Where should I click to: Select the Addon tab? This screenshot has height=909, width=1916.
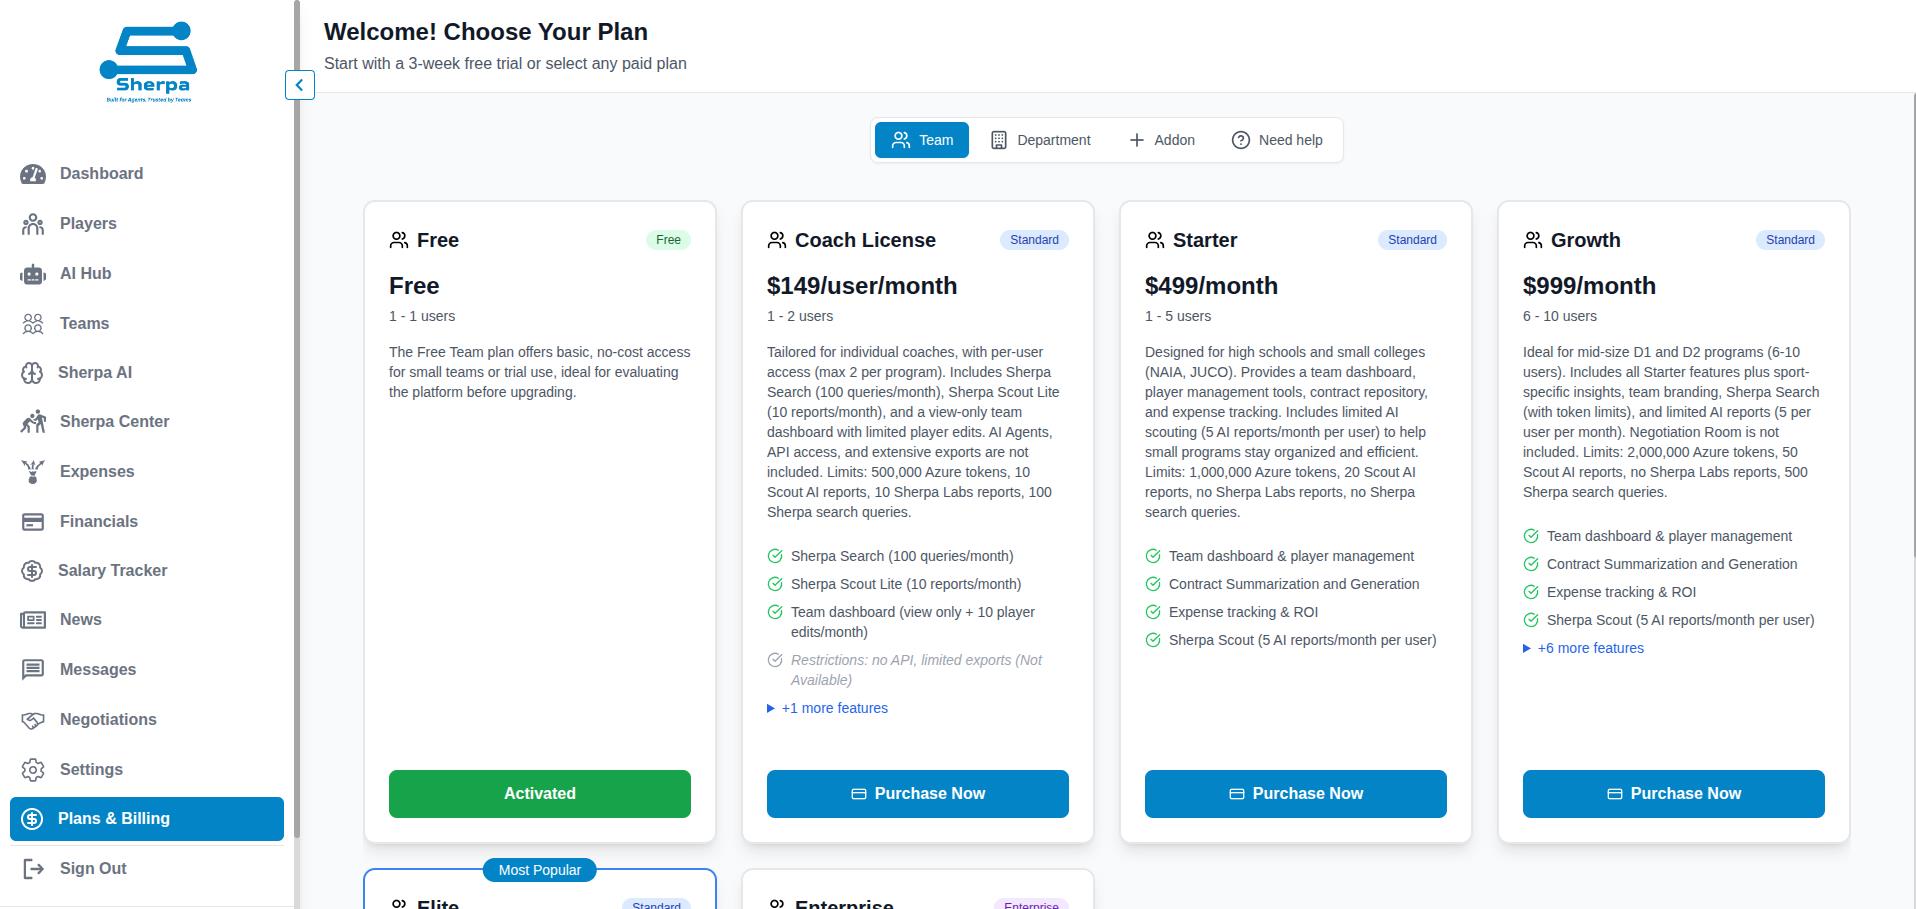tap(1162, 140)
